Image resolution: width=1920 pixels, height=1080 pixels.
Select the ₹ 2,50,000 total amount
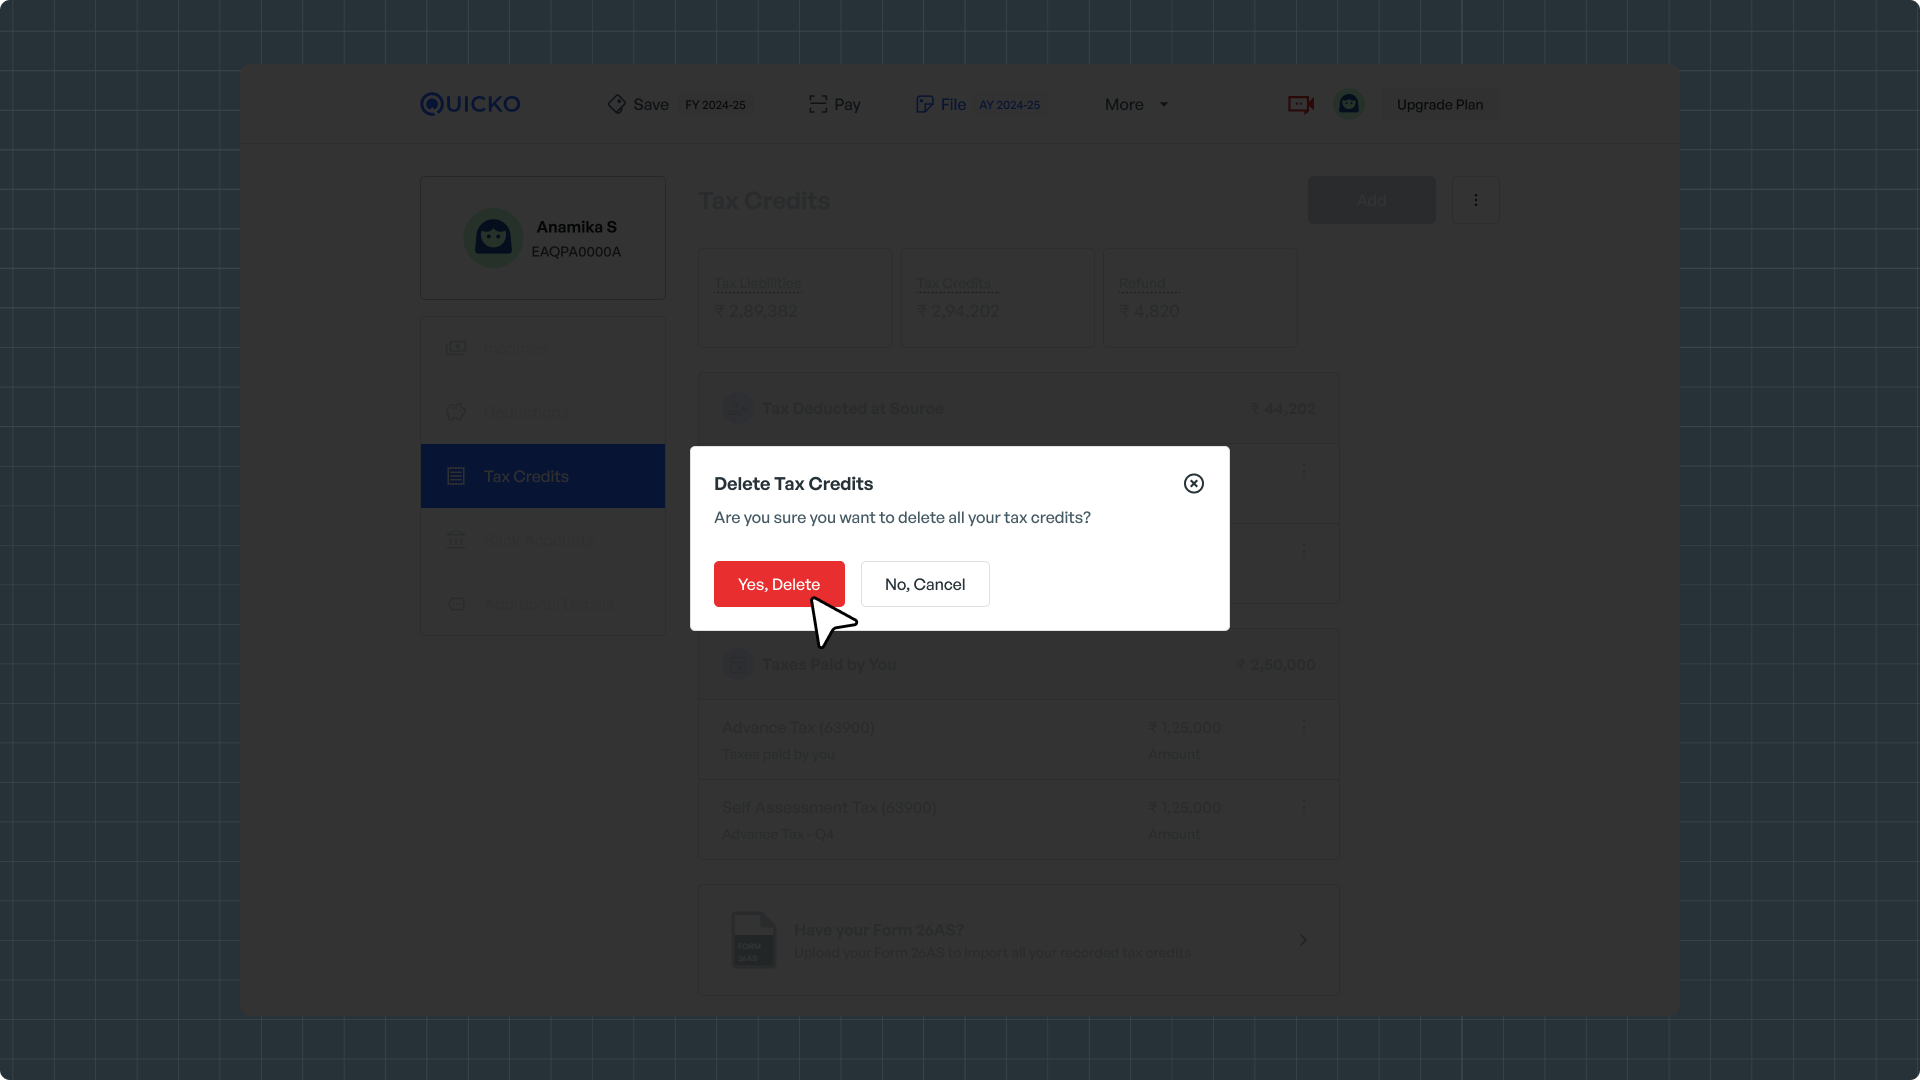coord(1276,665)
